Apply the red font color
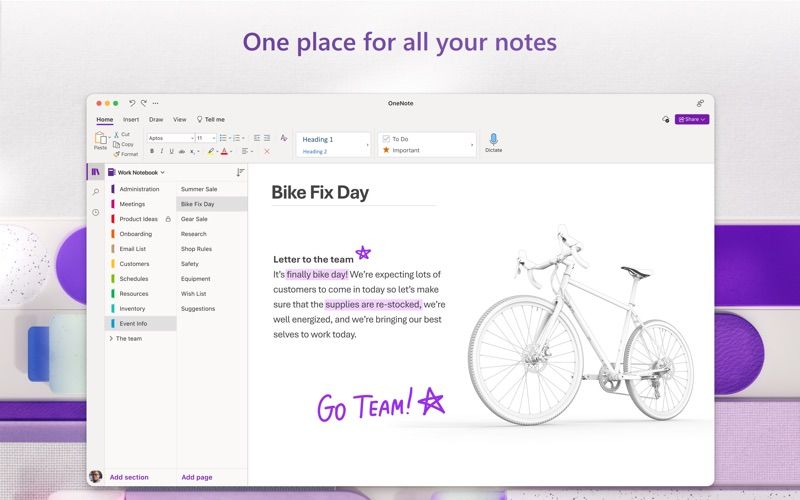This screenshot has height=500, width=800. 224,151
